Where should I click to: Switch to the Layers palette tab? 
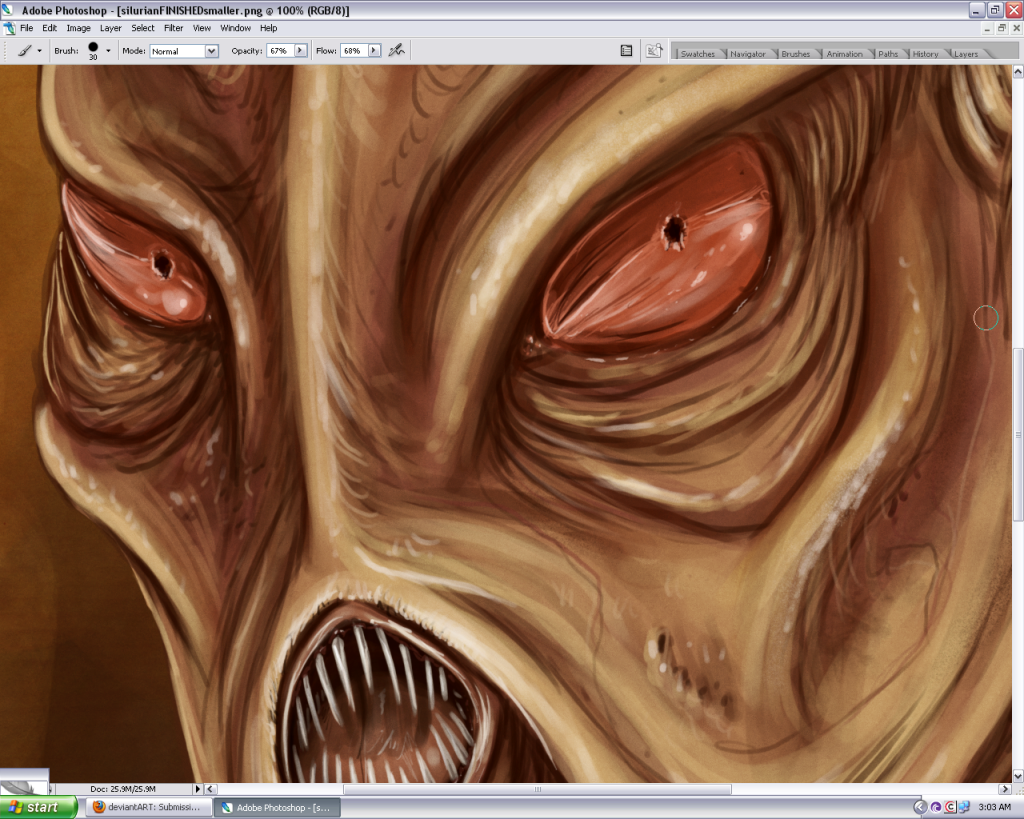tap(966, 54)
